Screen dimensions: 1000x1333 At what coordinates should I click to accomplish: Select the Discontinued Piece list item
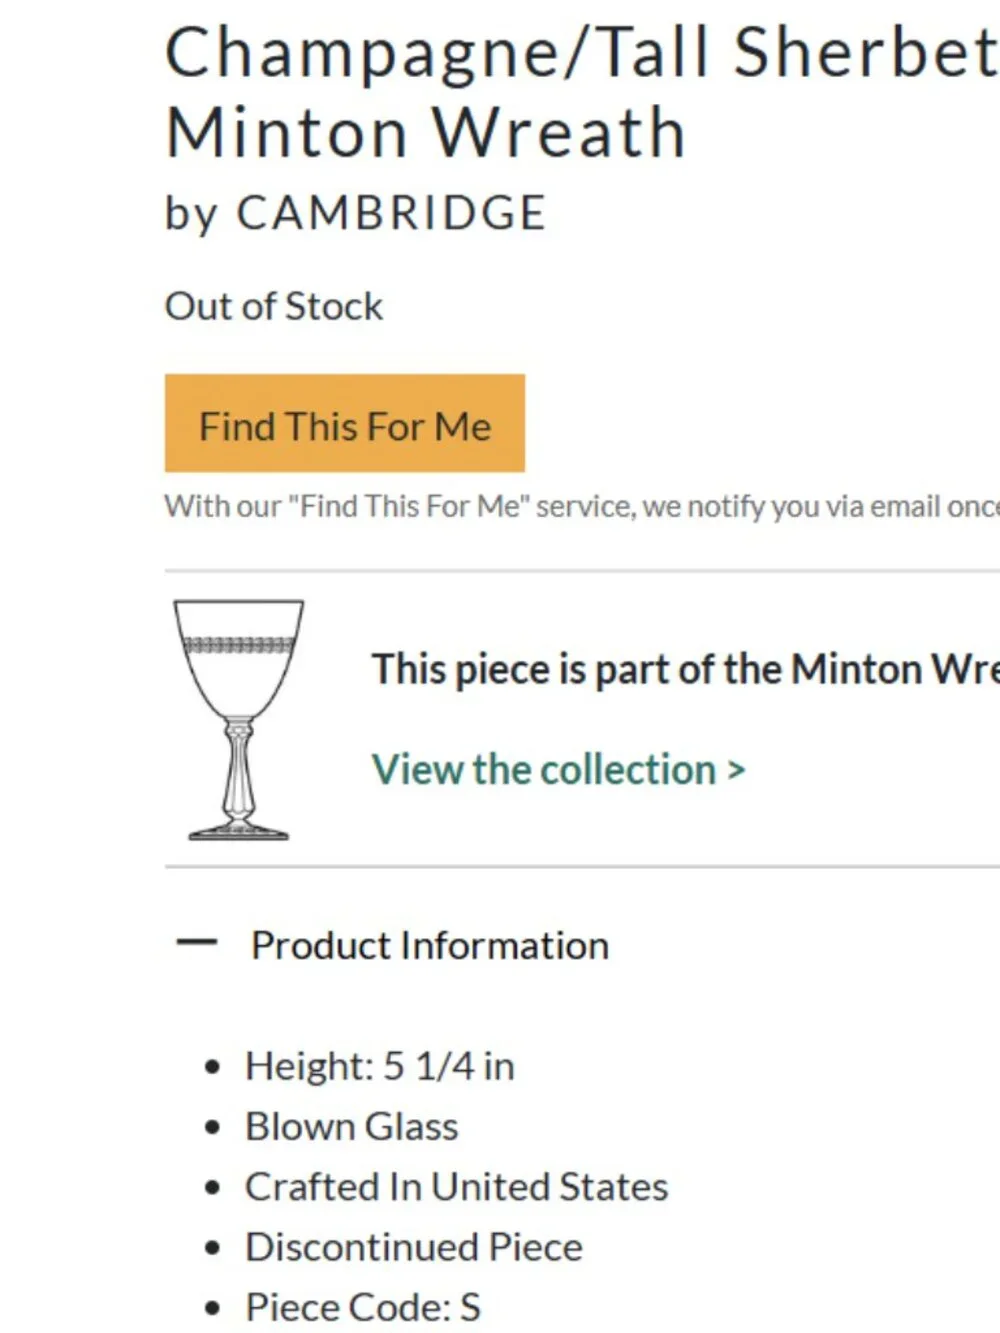pos(414,1246)
